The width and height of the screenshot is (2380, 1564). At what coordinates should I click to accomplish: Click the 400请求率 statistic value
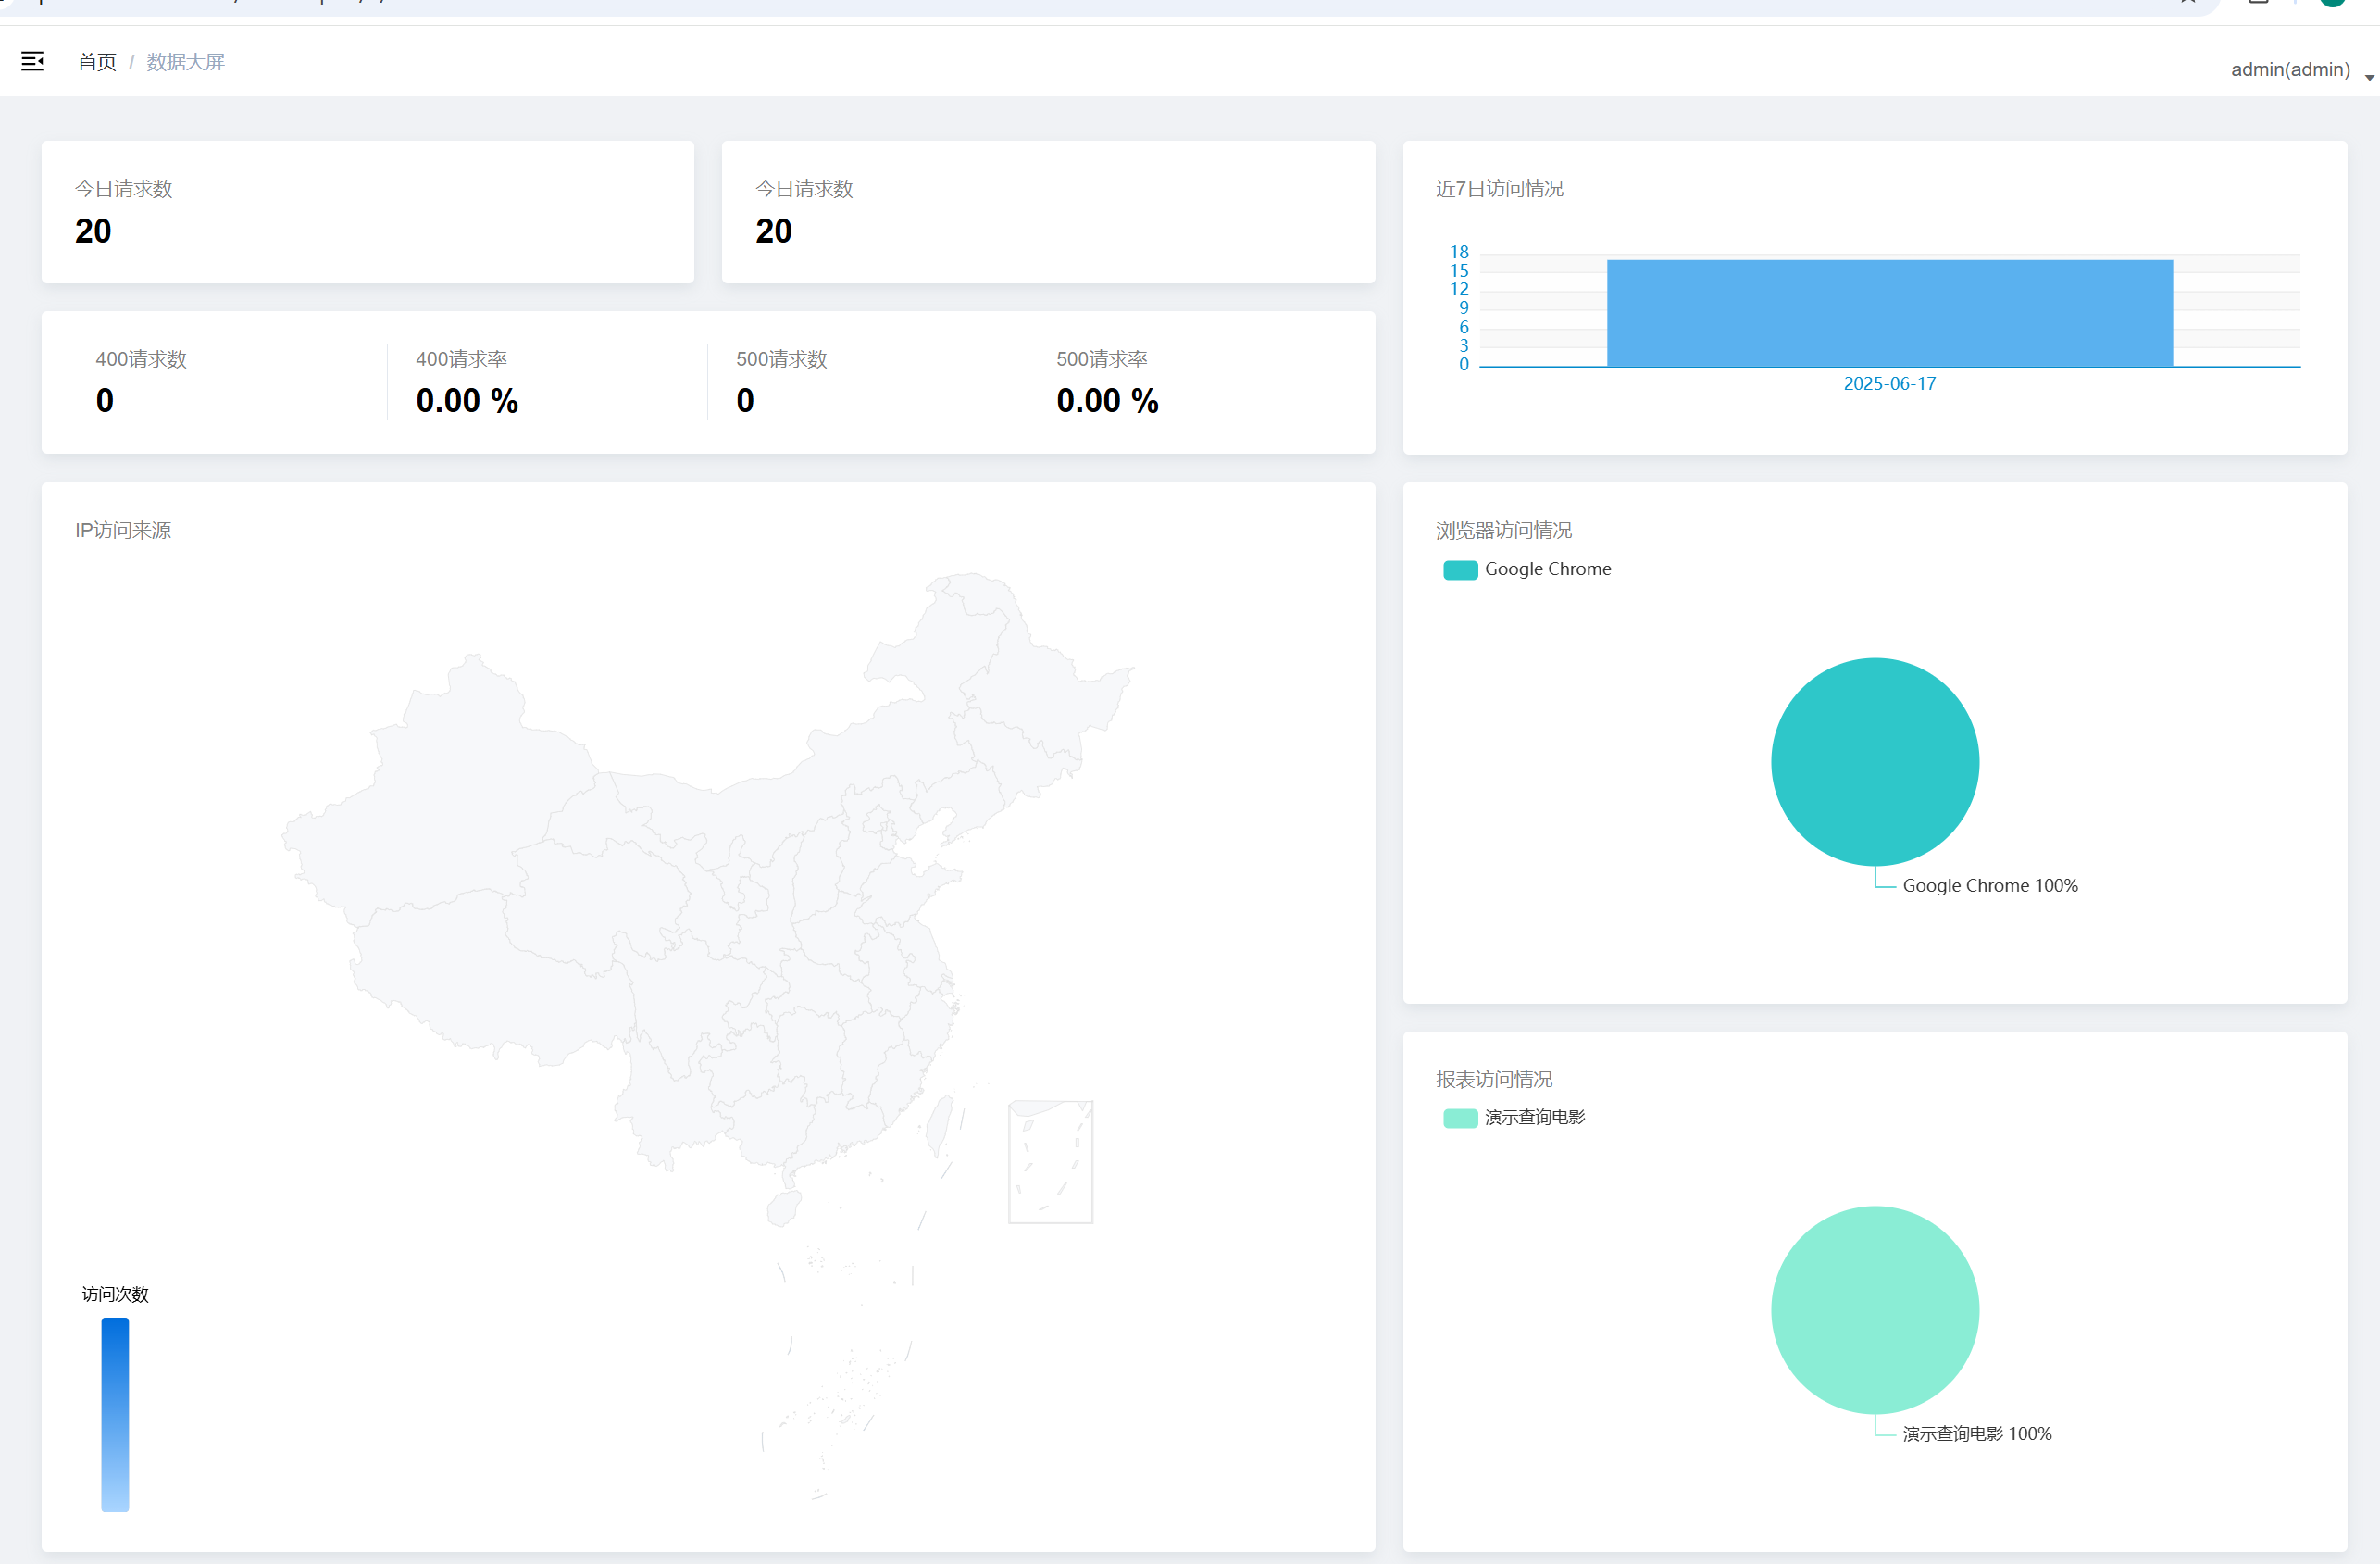click(467, 401)
